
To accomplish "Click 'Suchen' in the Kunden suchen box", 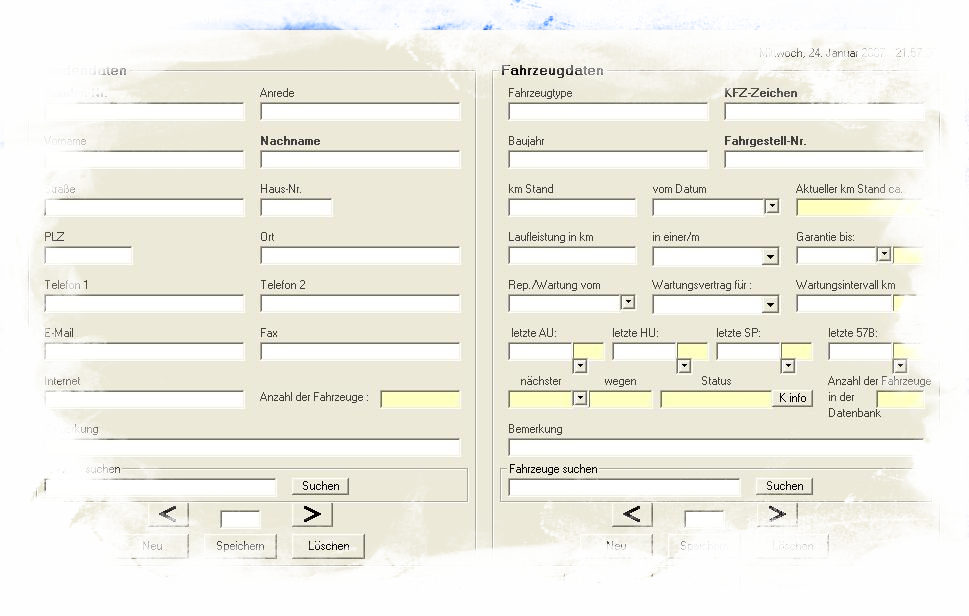I will 320,486.
